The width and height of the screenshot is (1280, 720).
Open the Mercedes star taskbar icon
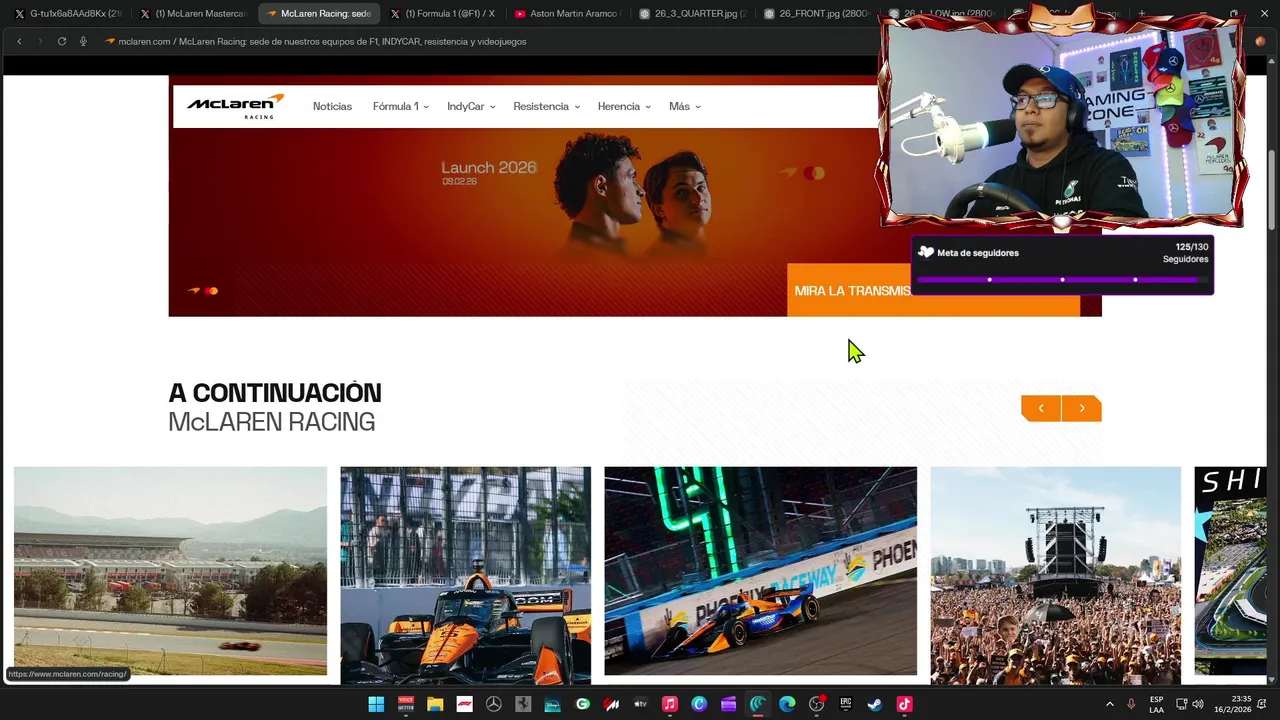[x=493, y=704]
